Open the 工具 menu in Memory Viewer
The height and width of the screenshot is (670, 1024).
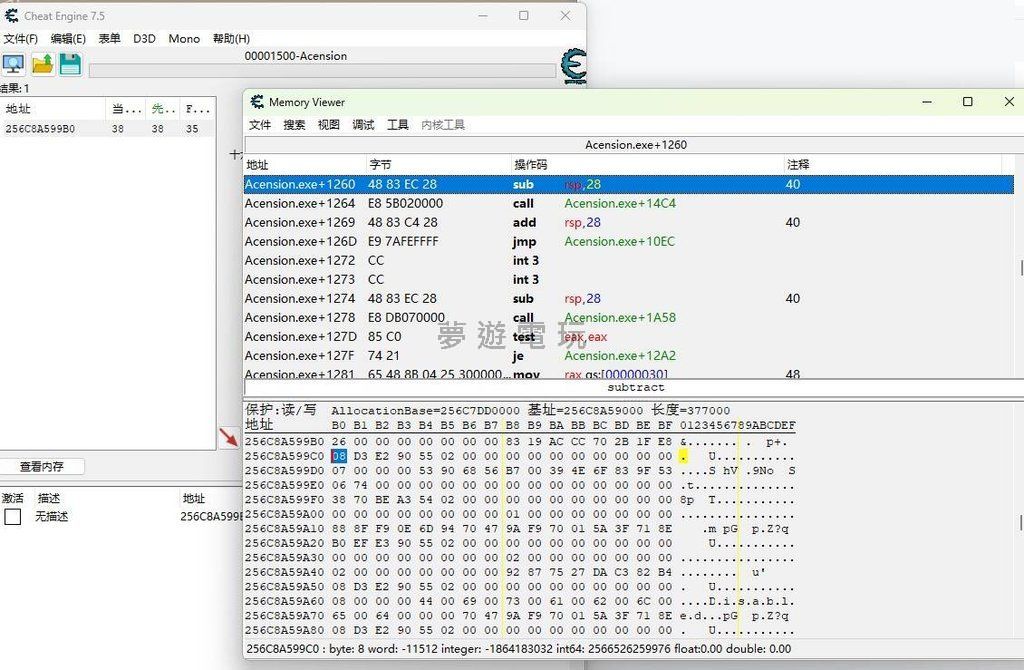(398, 125)
